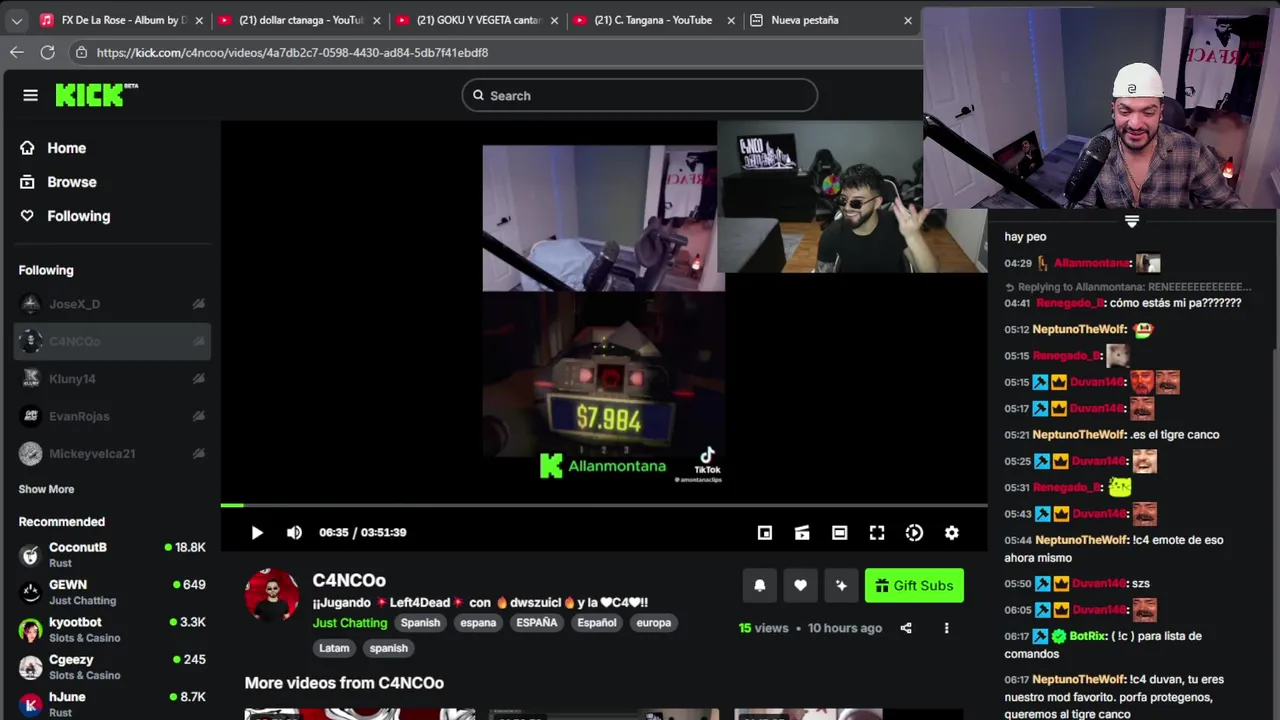Open JoseX_D followed channel
This screenshot has width=1280, height=720.
(112, 304)
